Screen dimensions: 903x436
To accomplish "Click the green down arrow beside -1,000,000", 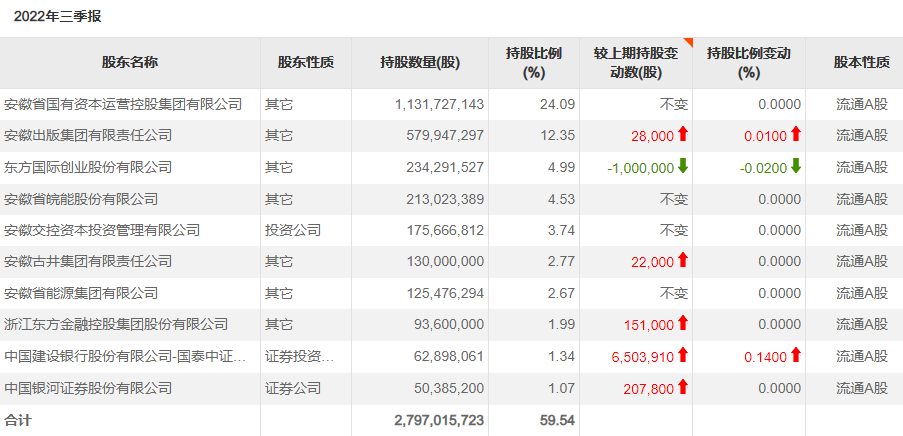I will [683, 166].
